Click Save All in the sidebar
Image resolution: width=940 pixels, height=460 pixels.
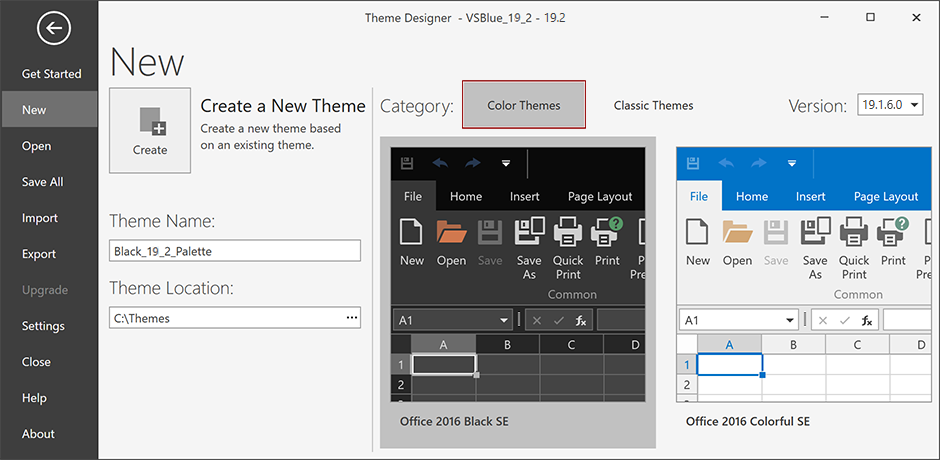click(x=49, y=182)
